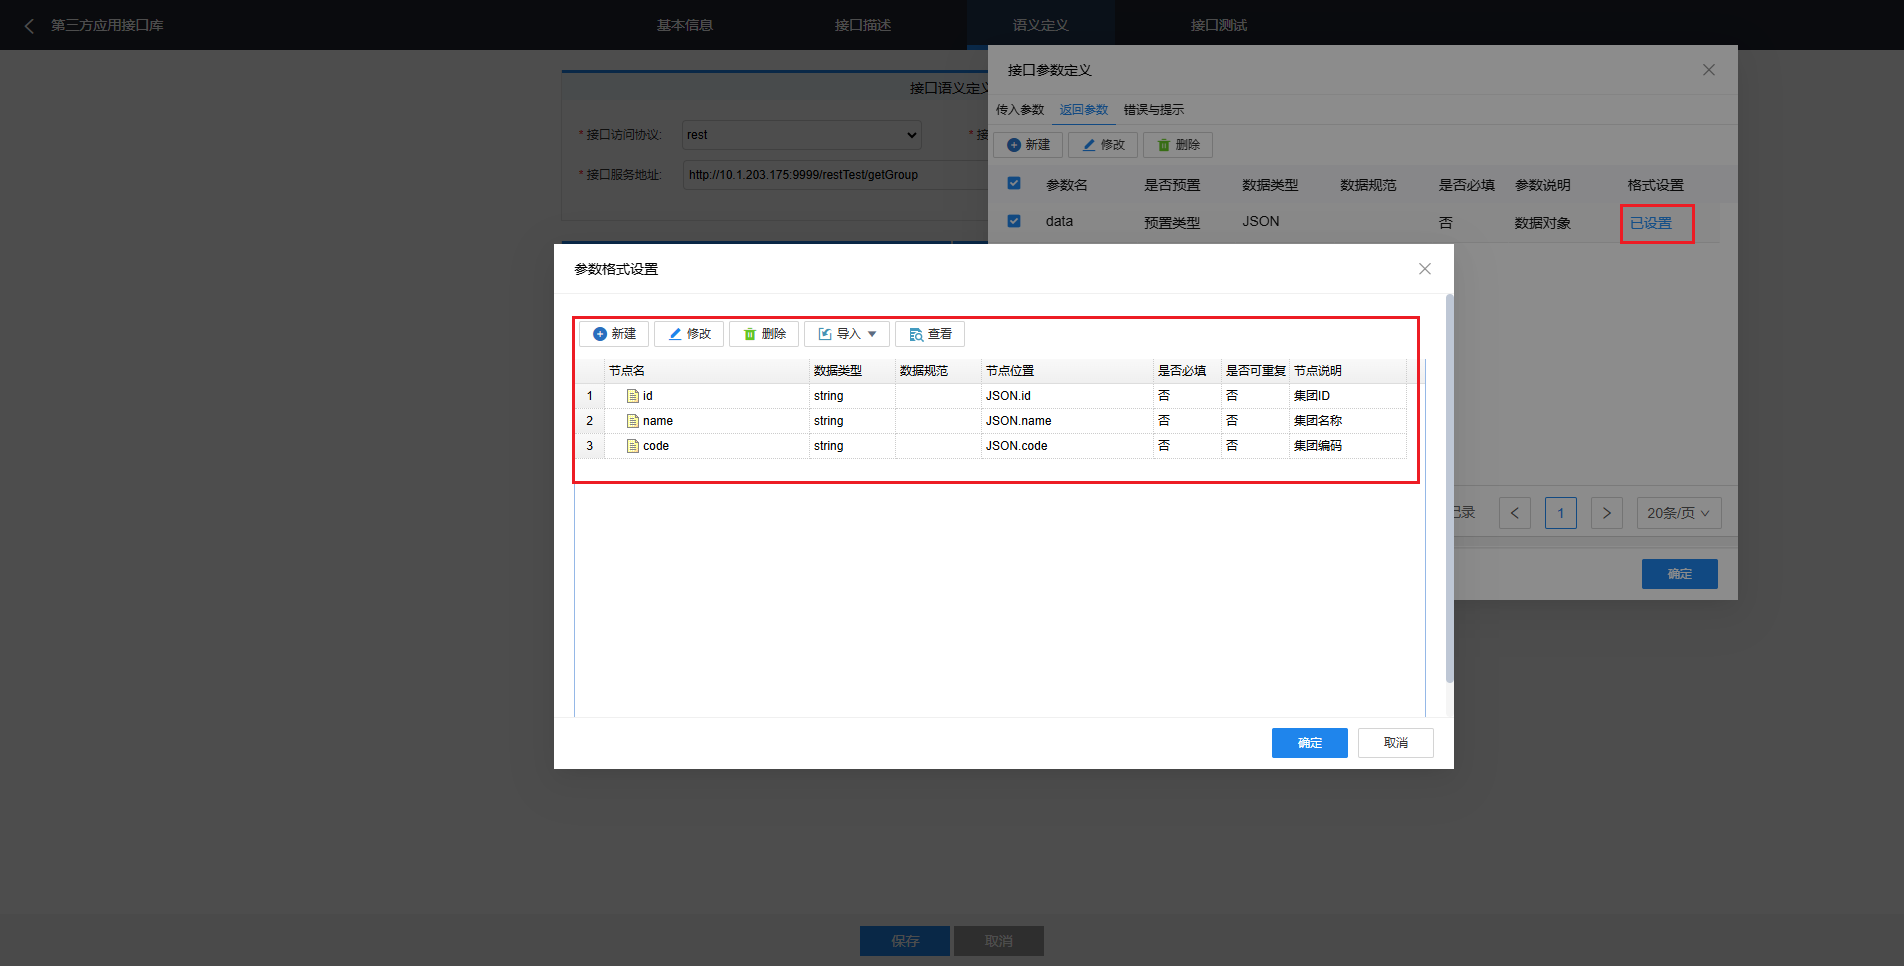The image size is (1904, 966).
Task: Go back via the top-left arrow
Action: click(29, 26)
